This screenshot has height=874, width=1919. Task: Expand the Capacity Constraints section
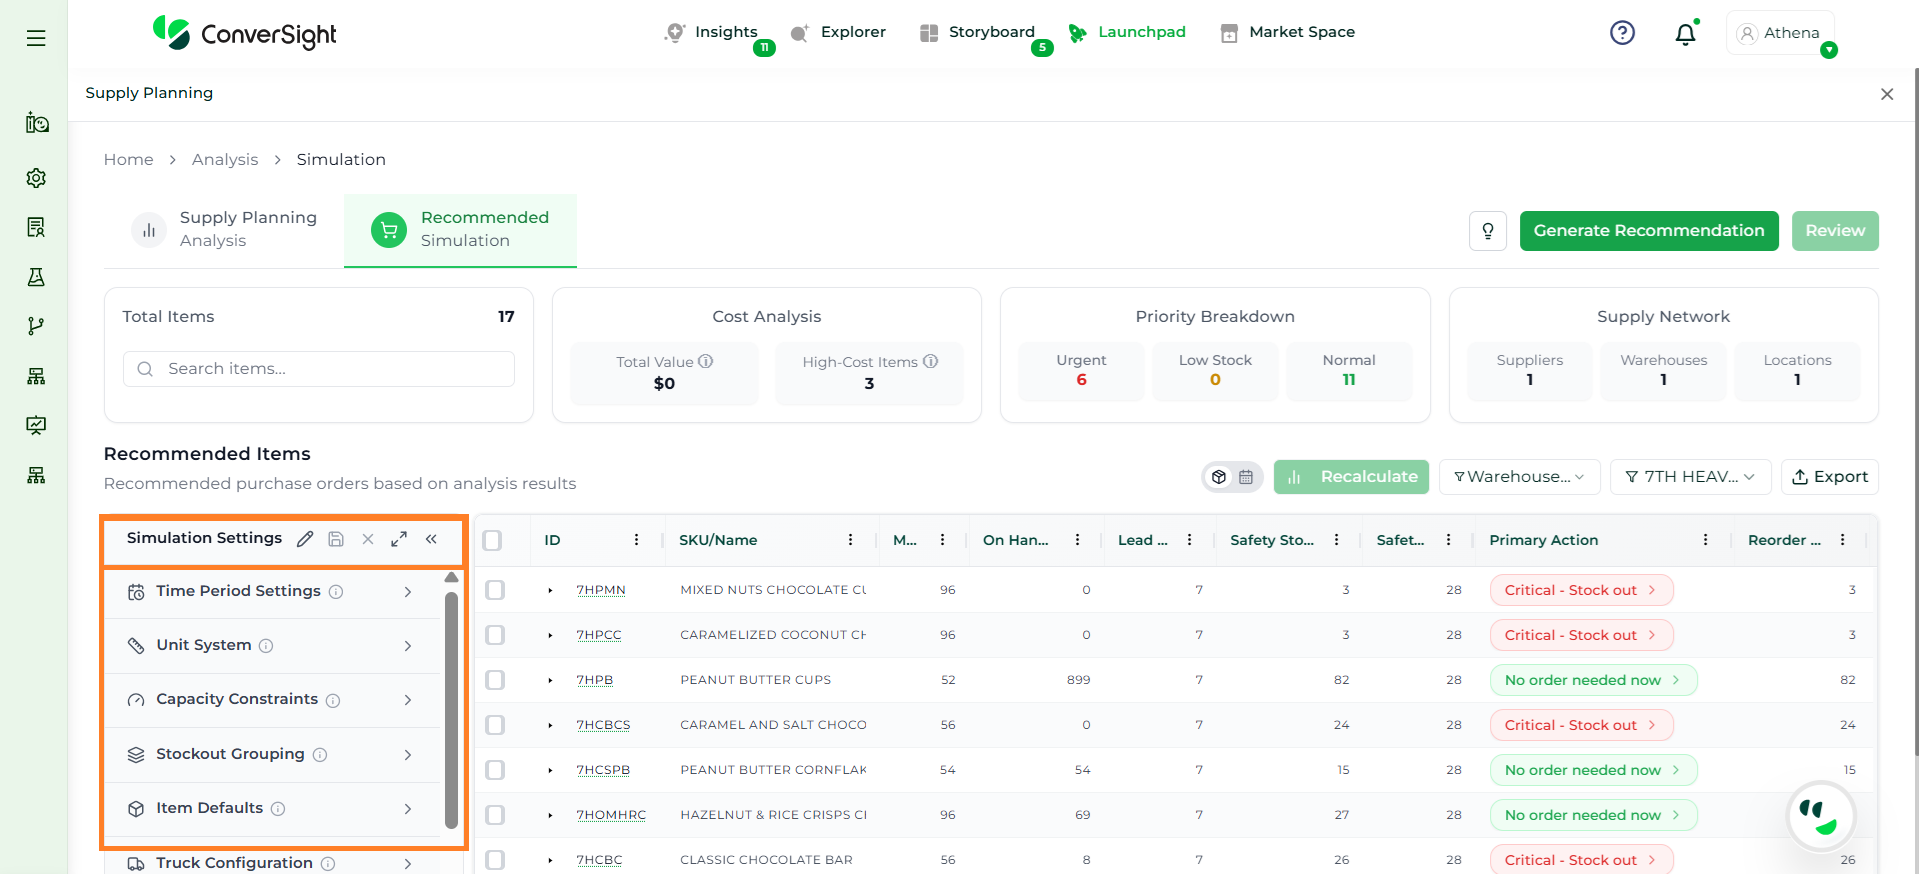pos(272,700)
